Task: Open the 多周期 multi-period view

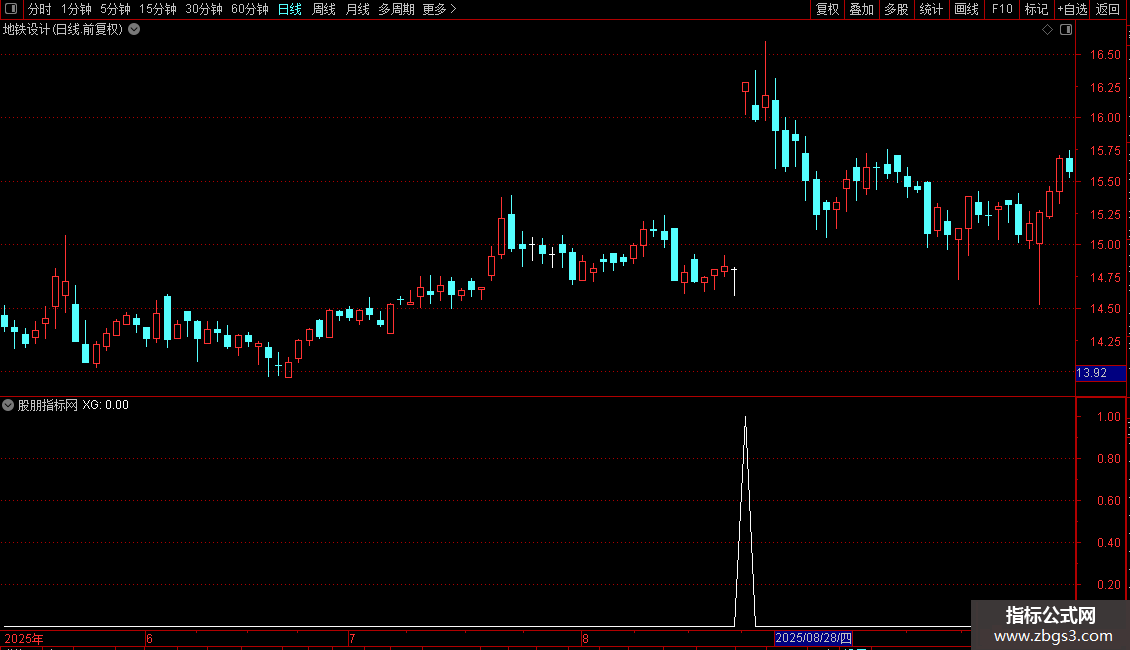Action: click(396, 9)
